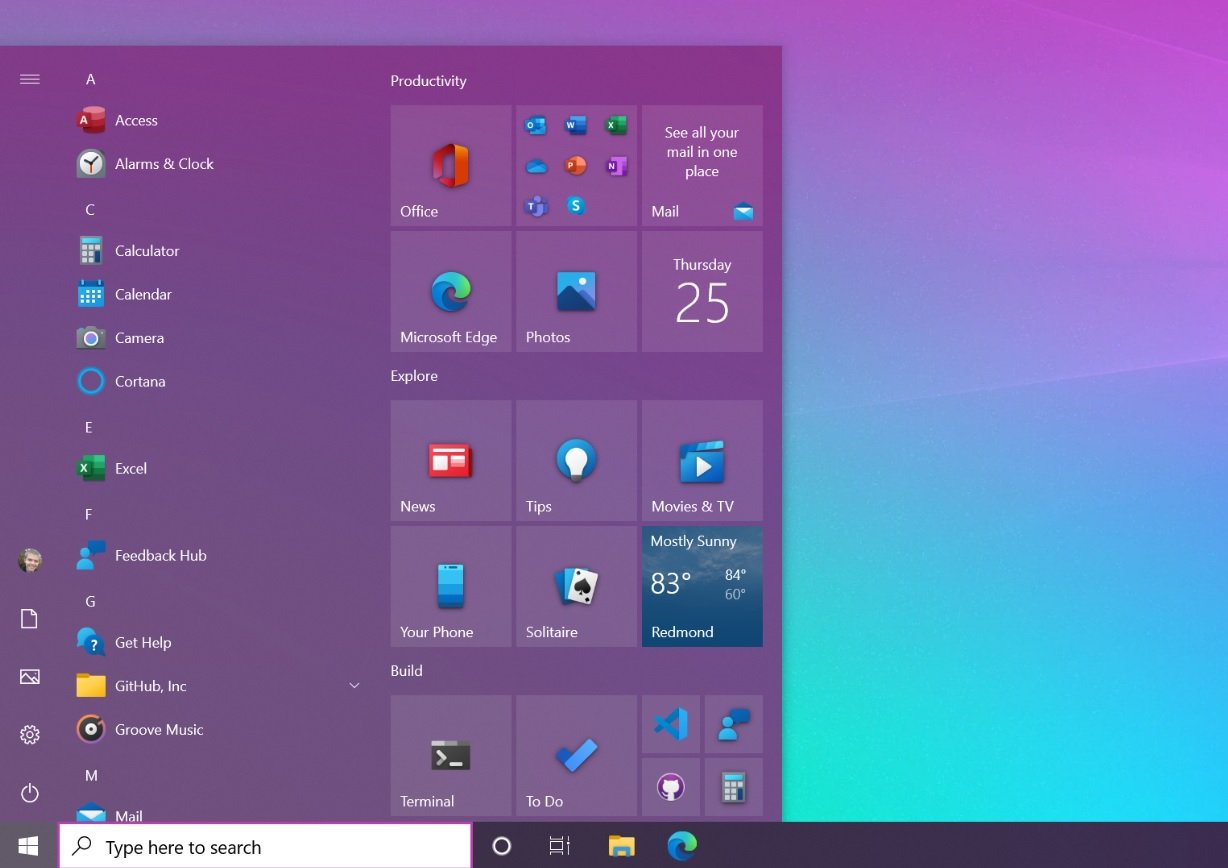Open Camera from the app list

pyautogui.click(x=140, y=337)
